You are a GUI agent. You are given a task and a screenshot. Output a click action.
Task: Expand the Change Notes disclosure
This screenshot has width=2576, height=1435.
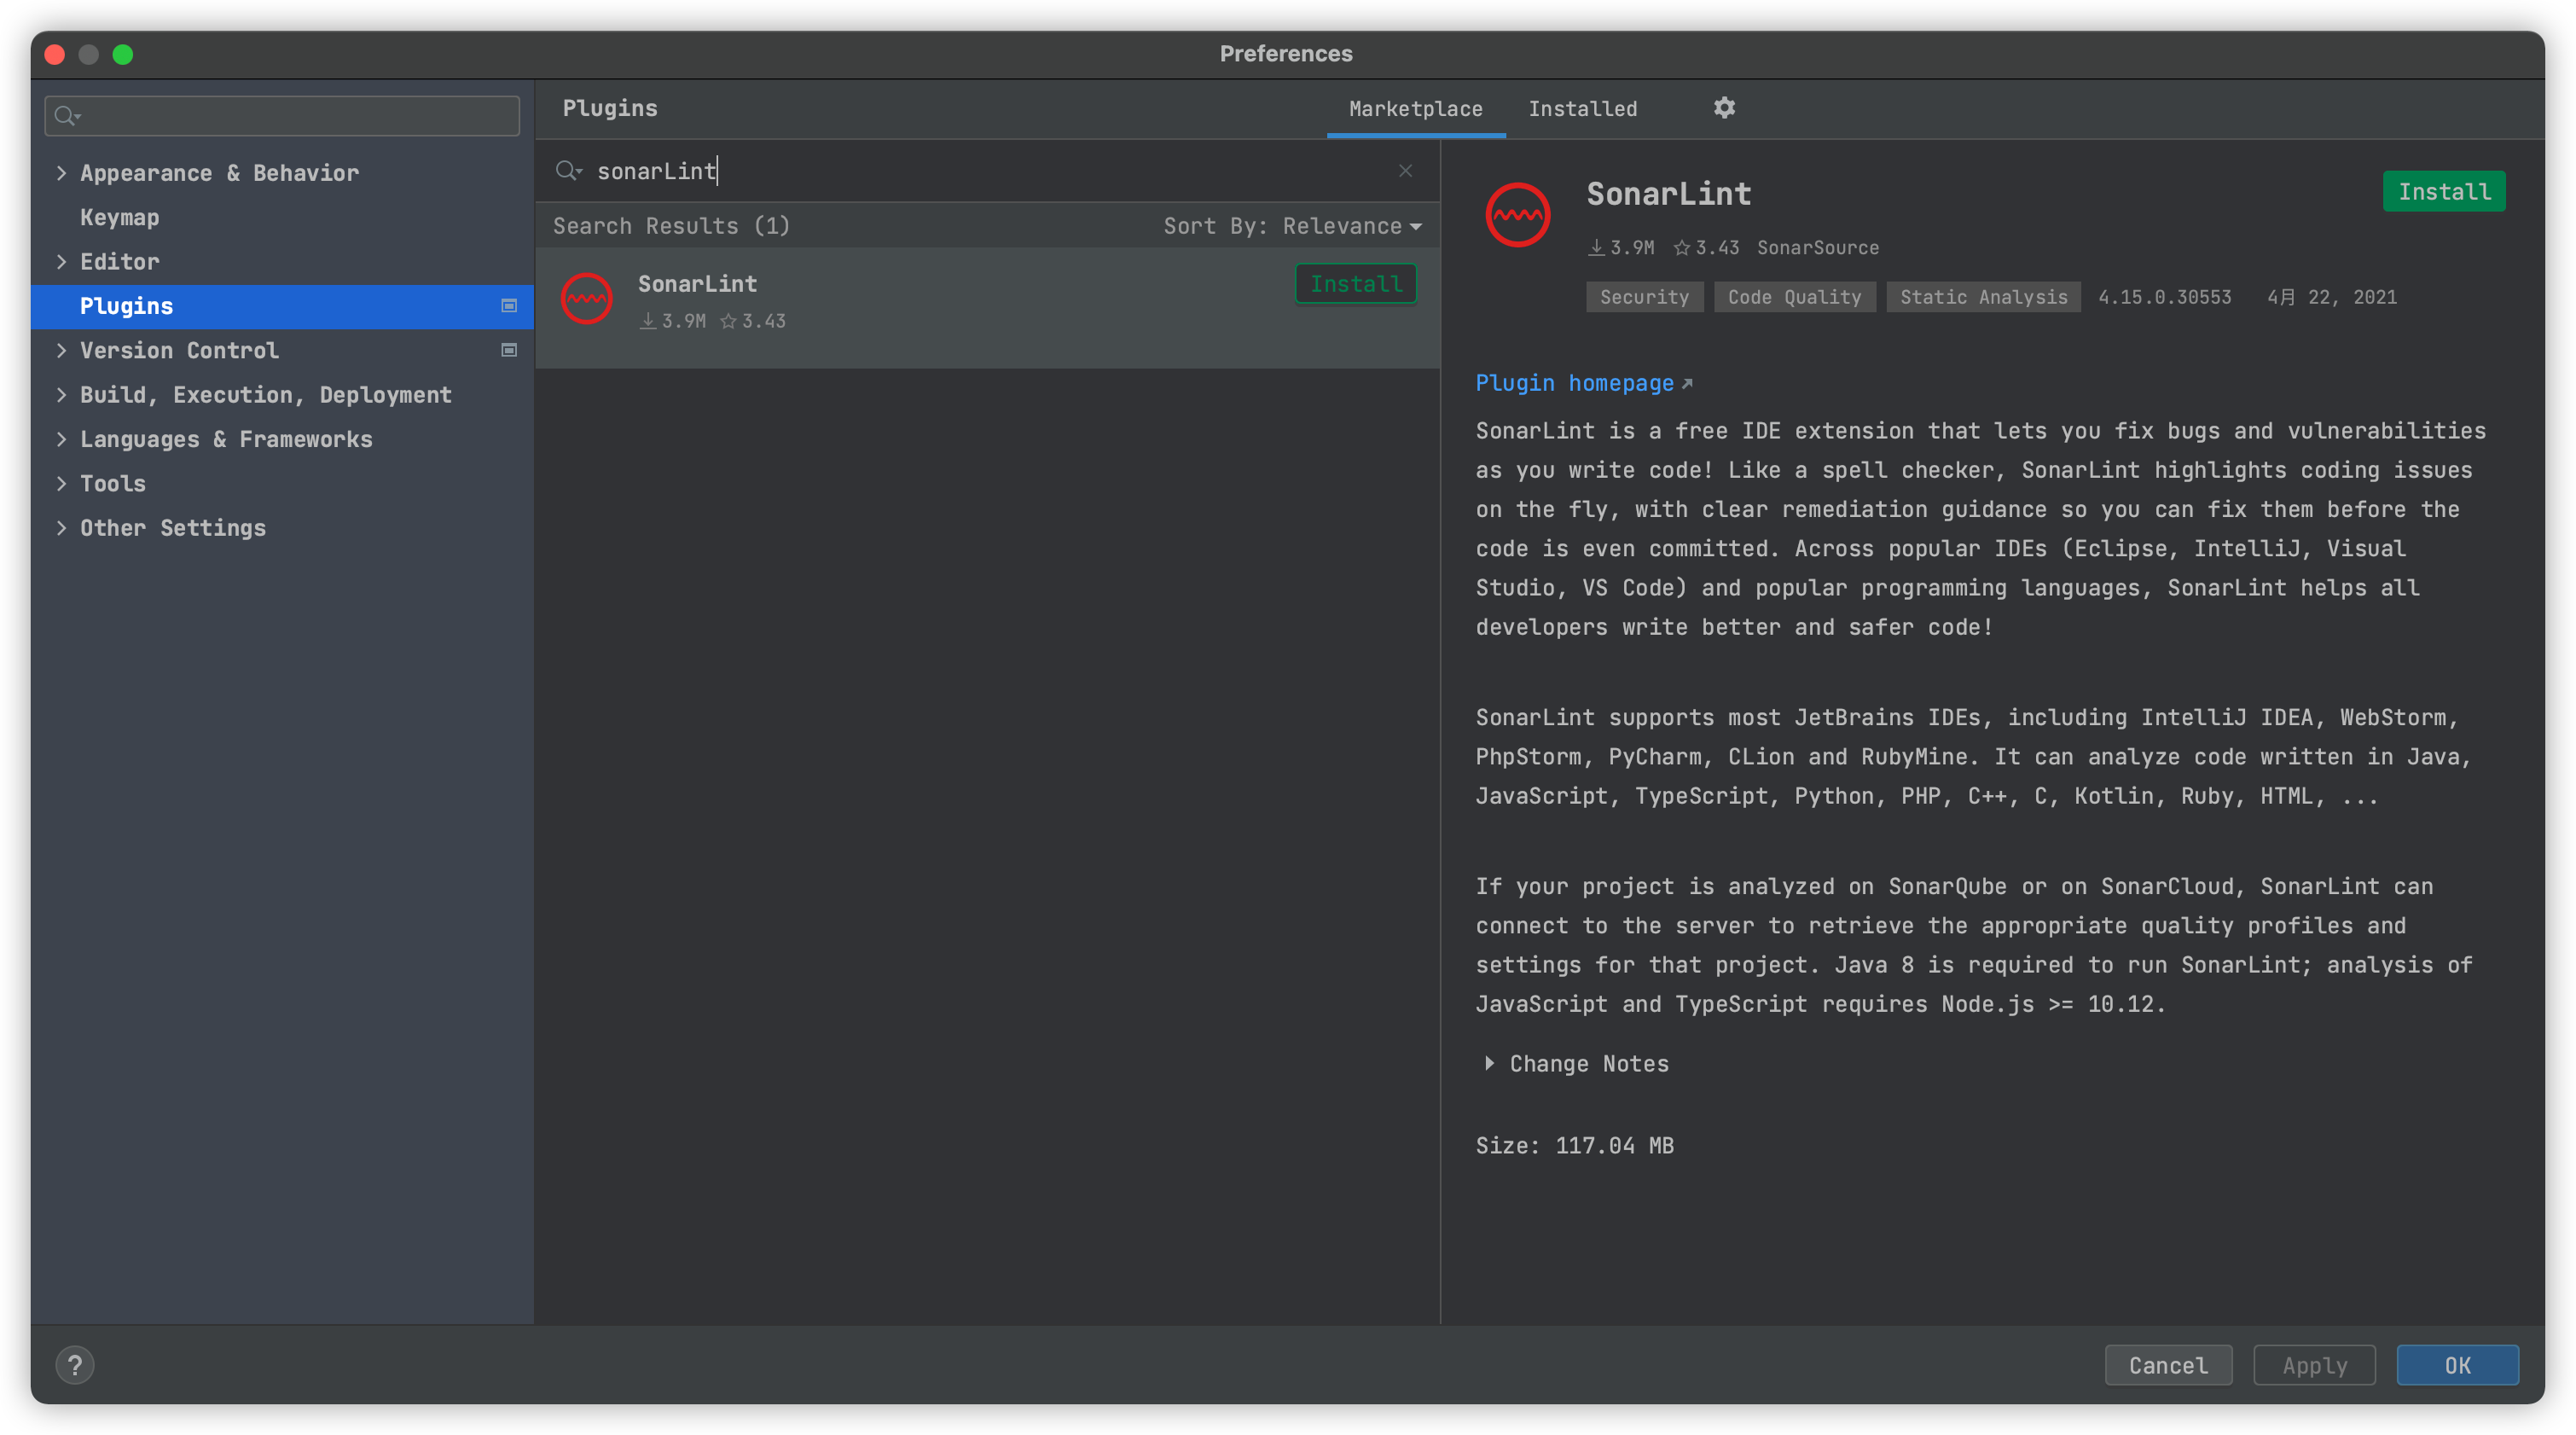1489,1063
